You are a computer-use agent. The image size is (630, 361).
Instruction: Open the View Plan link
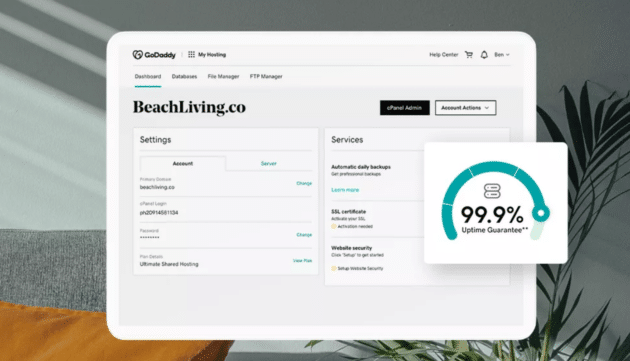(303, 261)
